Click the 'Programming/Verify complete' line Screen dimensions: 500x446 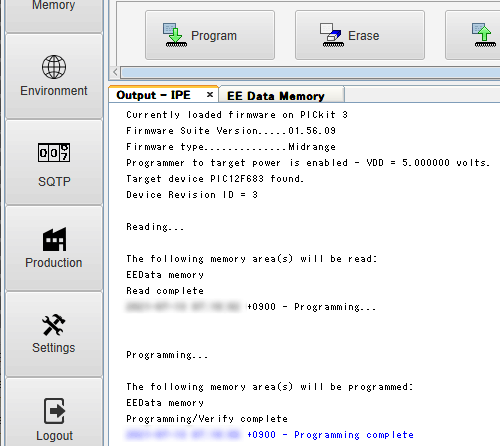point(207,419)
